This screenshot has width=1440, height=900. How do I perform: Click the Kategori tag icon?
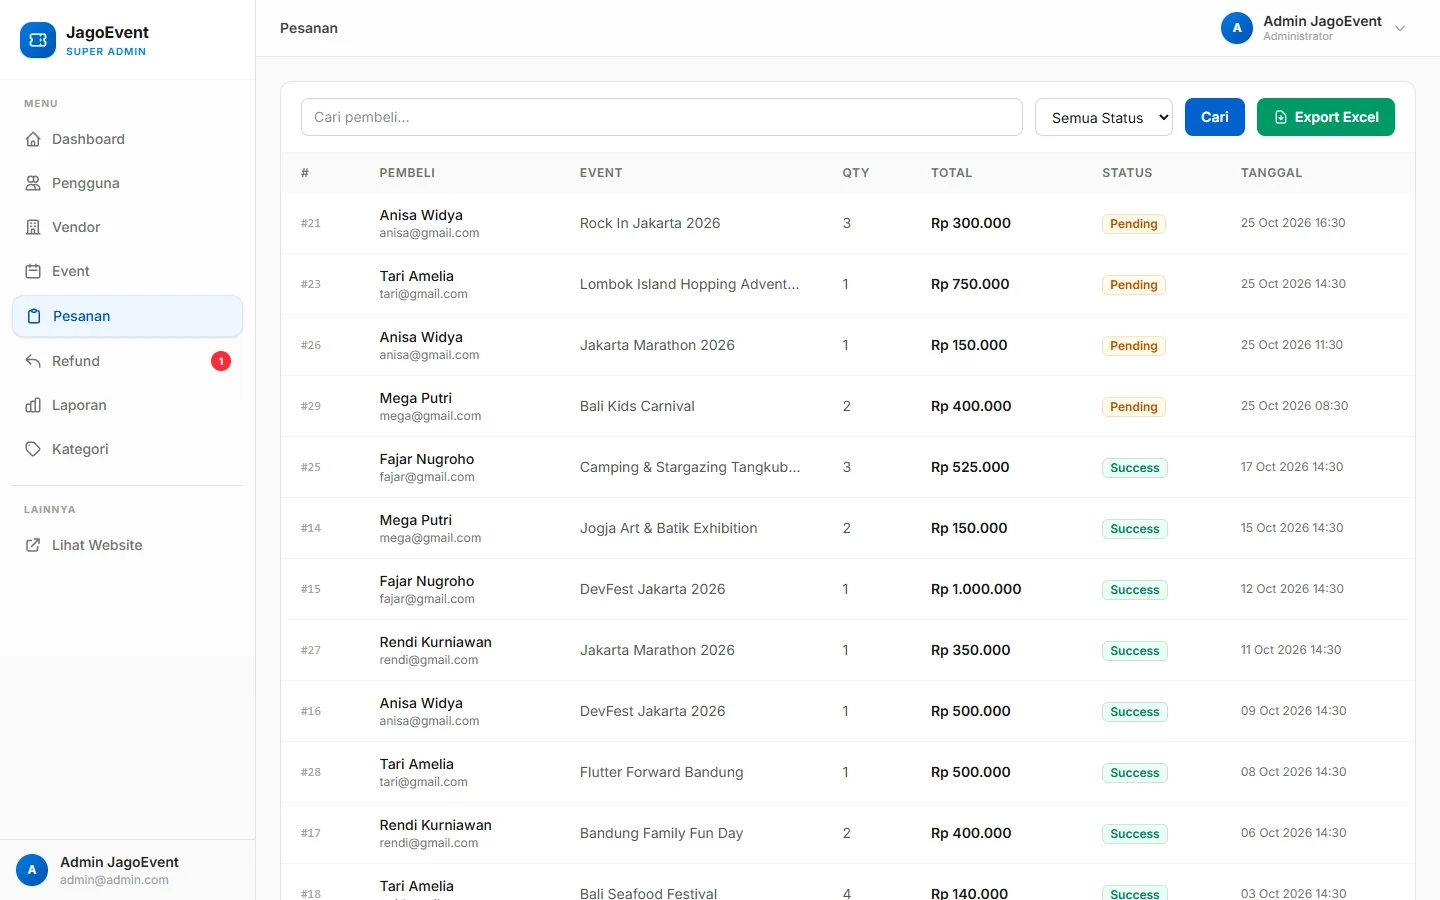[33, 449]
